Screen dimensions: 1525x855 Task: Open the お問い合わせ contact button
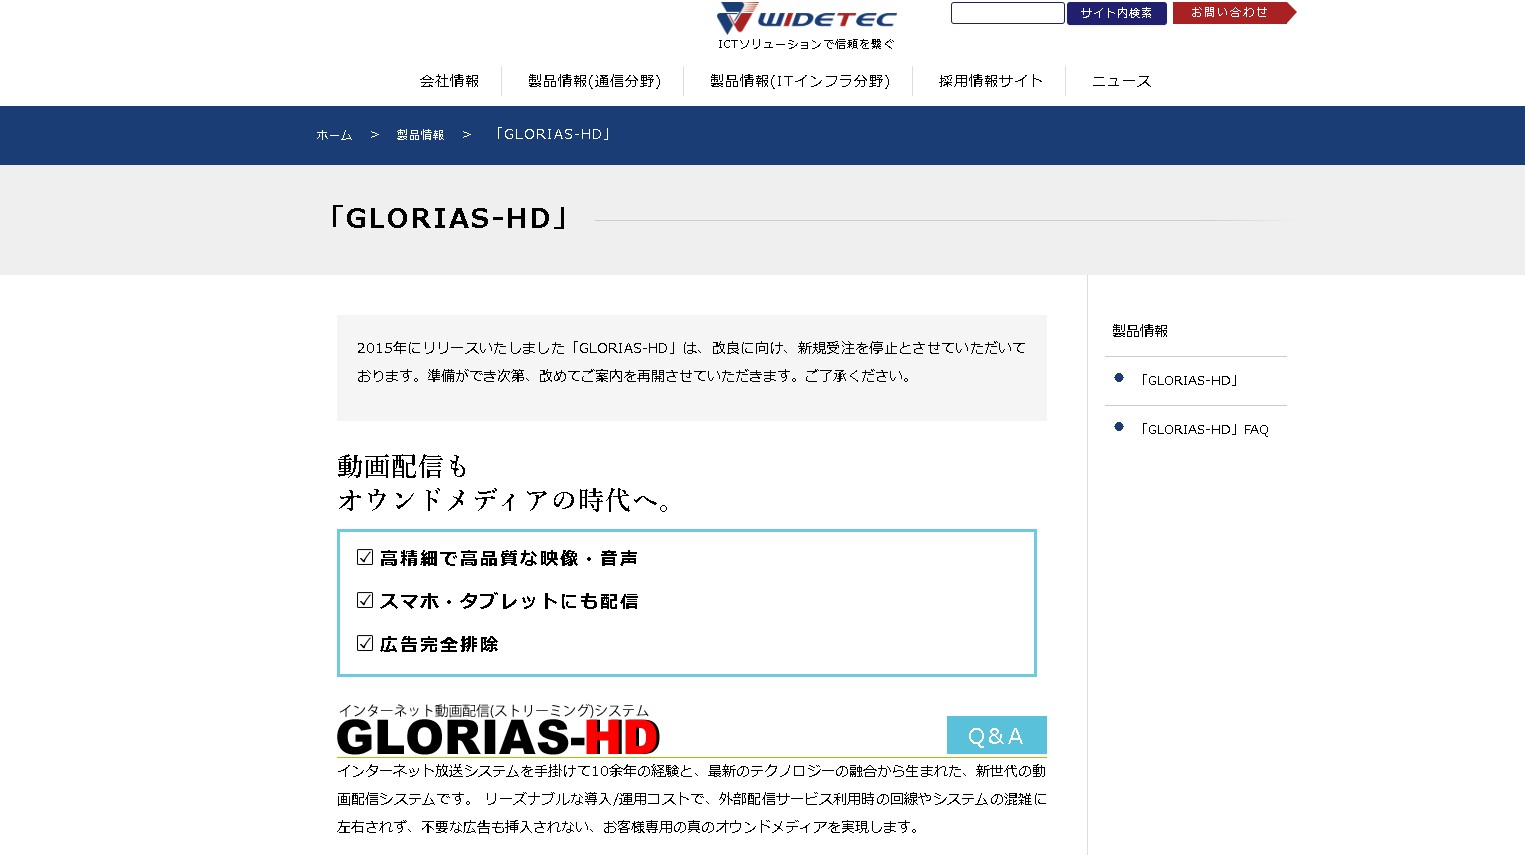[x=1233, y=13]
